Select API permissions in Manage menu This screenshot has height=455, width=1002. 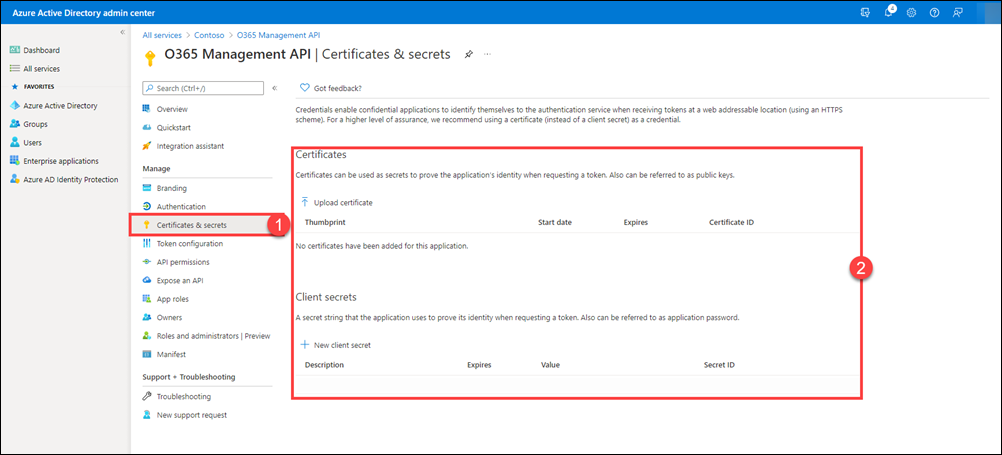tap(183, 262)
